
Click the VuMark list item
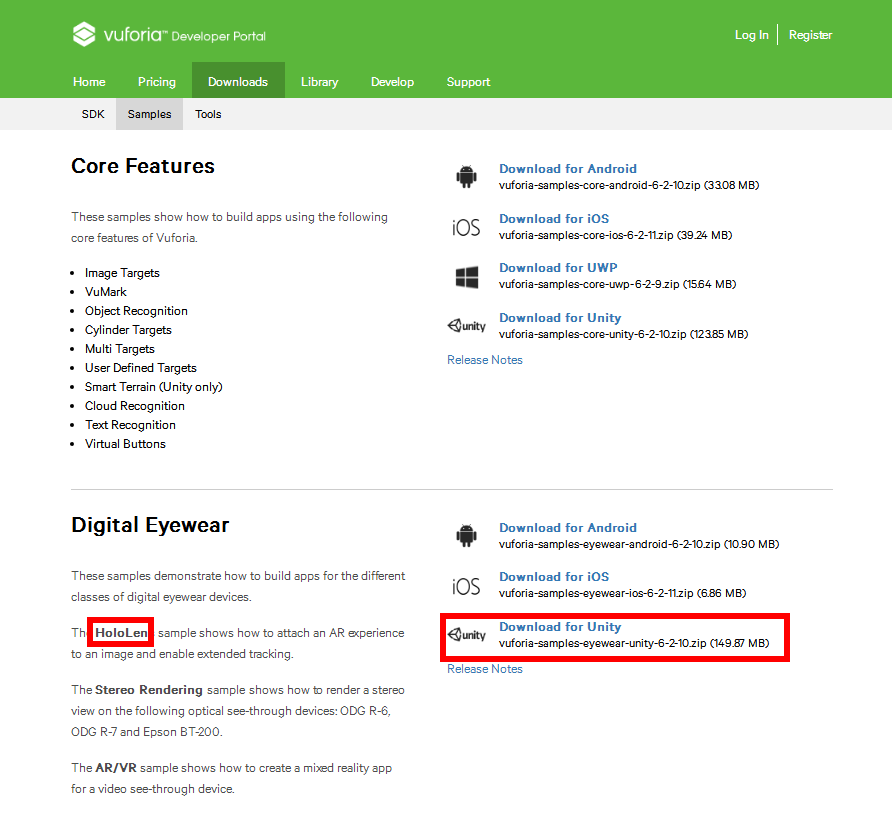click(x=106, y=292)
